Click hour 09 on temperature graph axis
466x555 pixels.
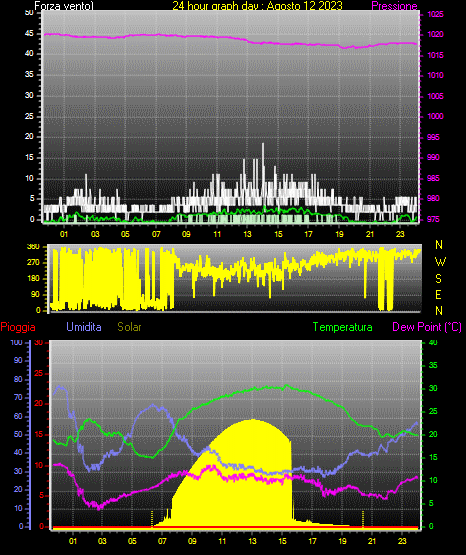(x=192, y=541)
